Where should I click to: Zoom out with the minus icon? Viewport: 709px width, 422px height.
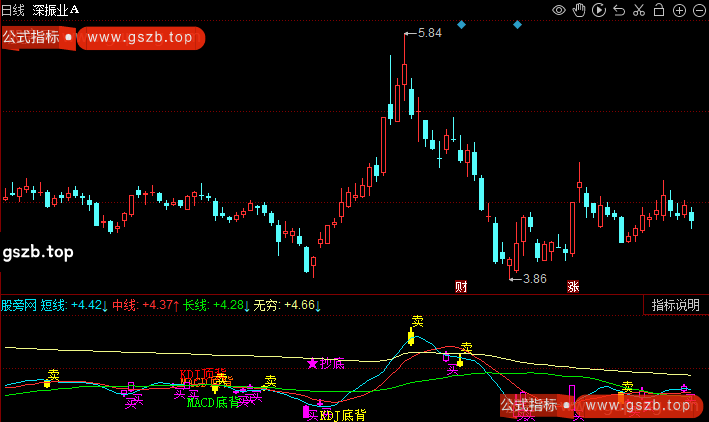pos(697,11)
